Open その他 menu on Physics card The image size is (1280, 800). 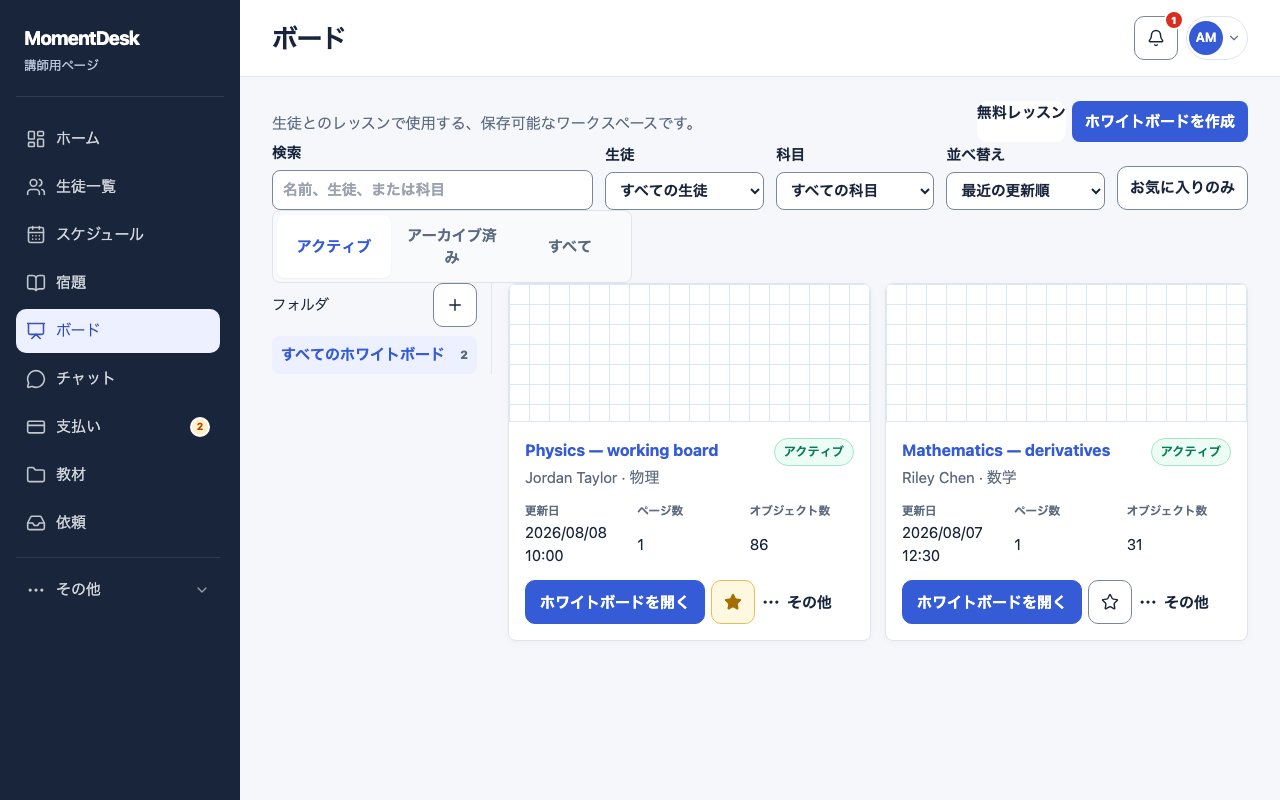point(797,602)
